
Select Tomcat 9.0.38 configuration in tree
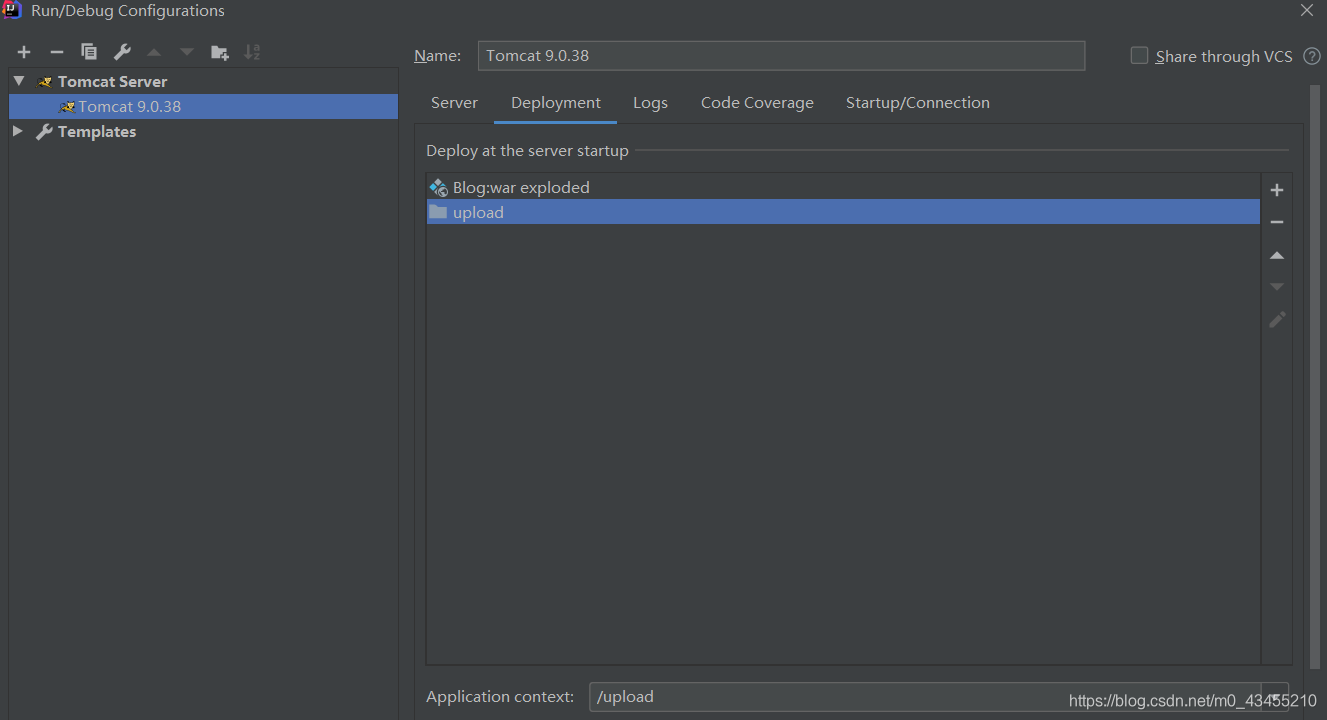click(x=203, y=106)
